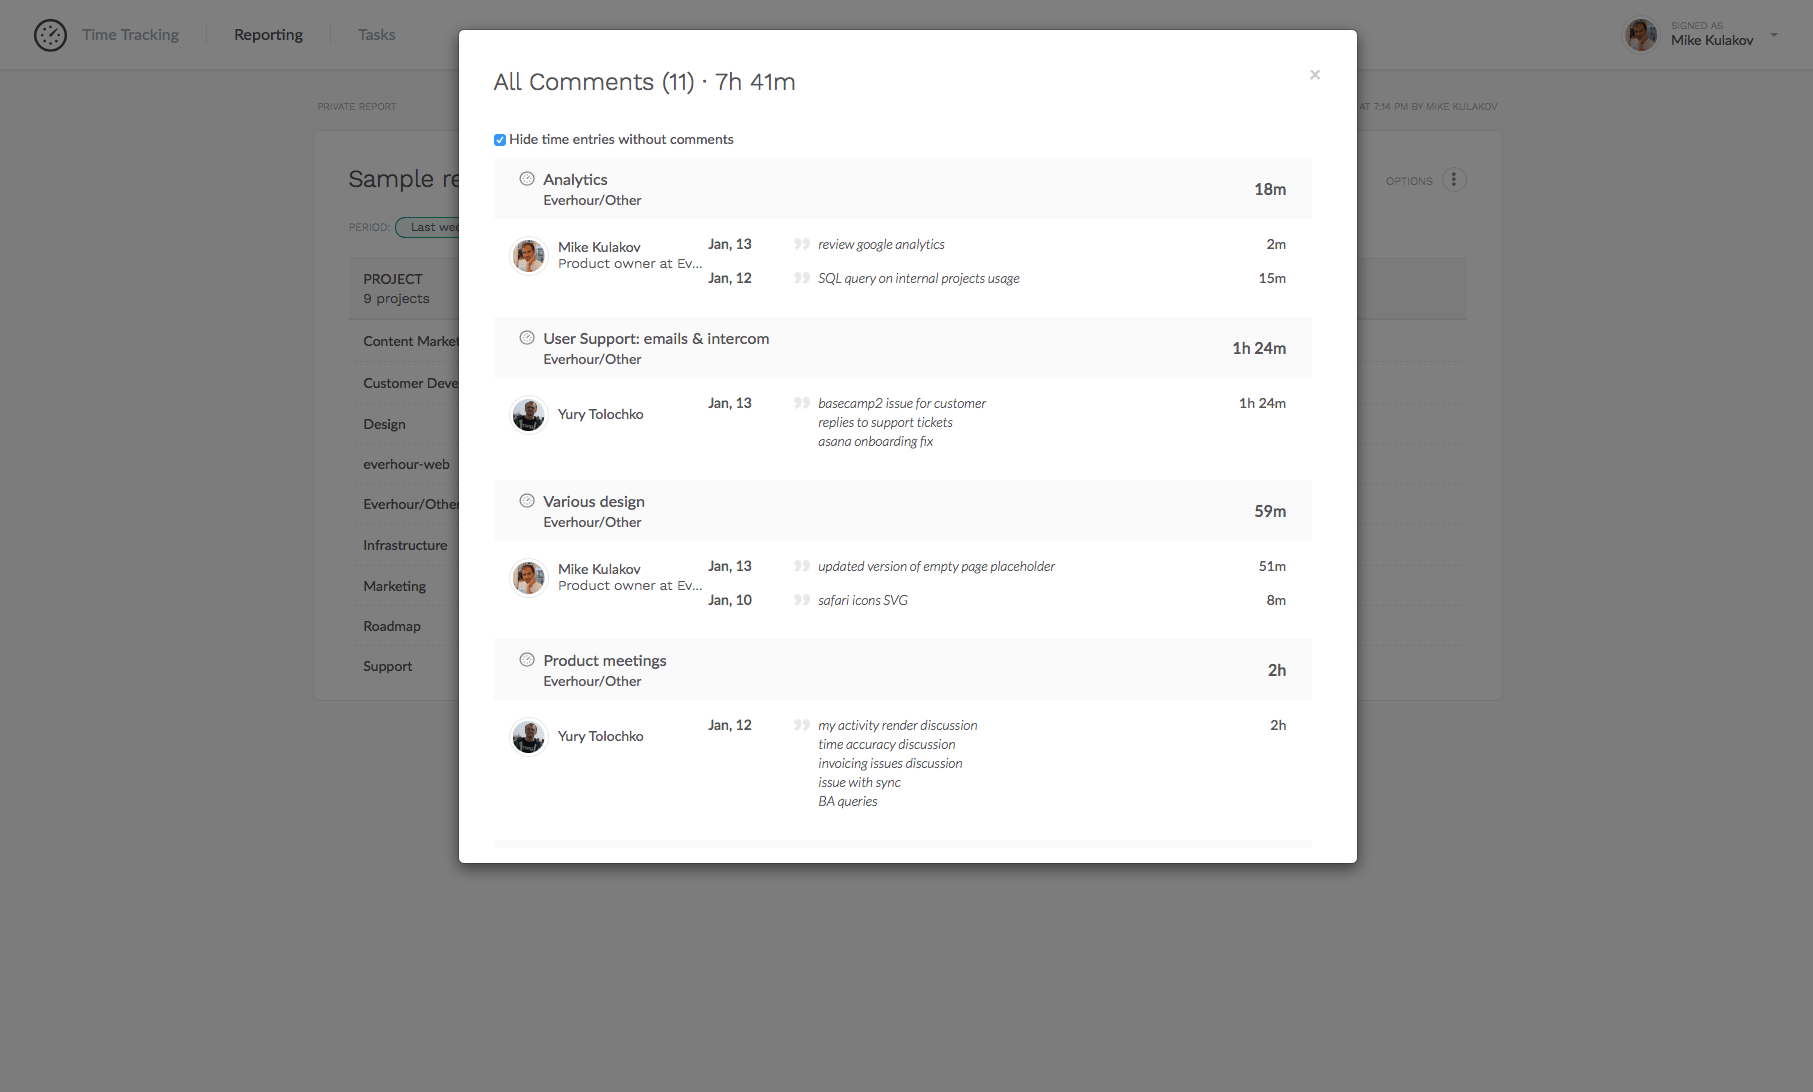Image resolution: width=1813 pixels, height=1092 pixels.
Task: Uncheck 'Hide time entries without comments'
Action: 500,140
